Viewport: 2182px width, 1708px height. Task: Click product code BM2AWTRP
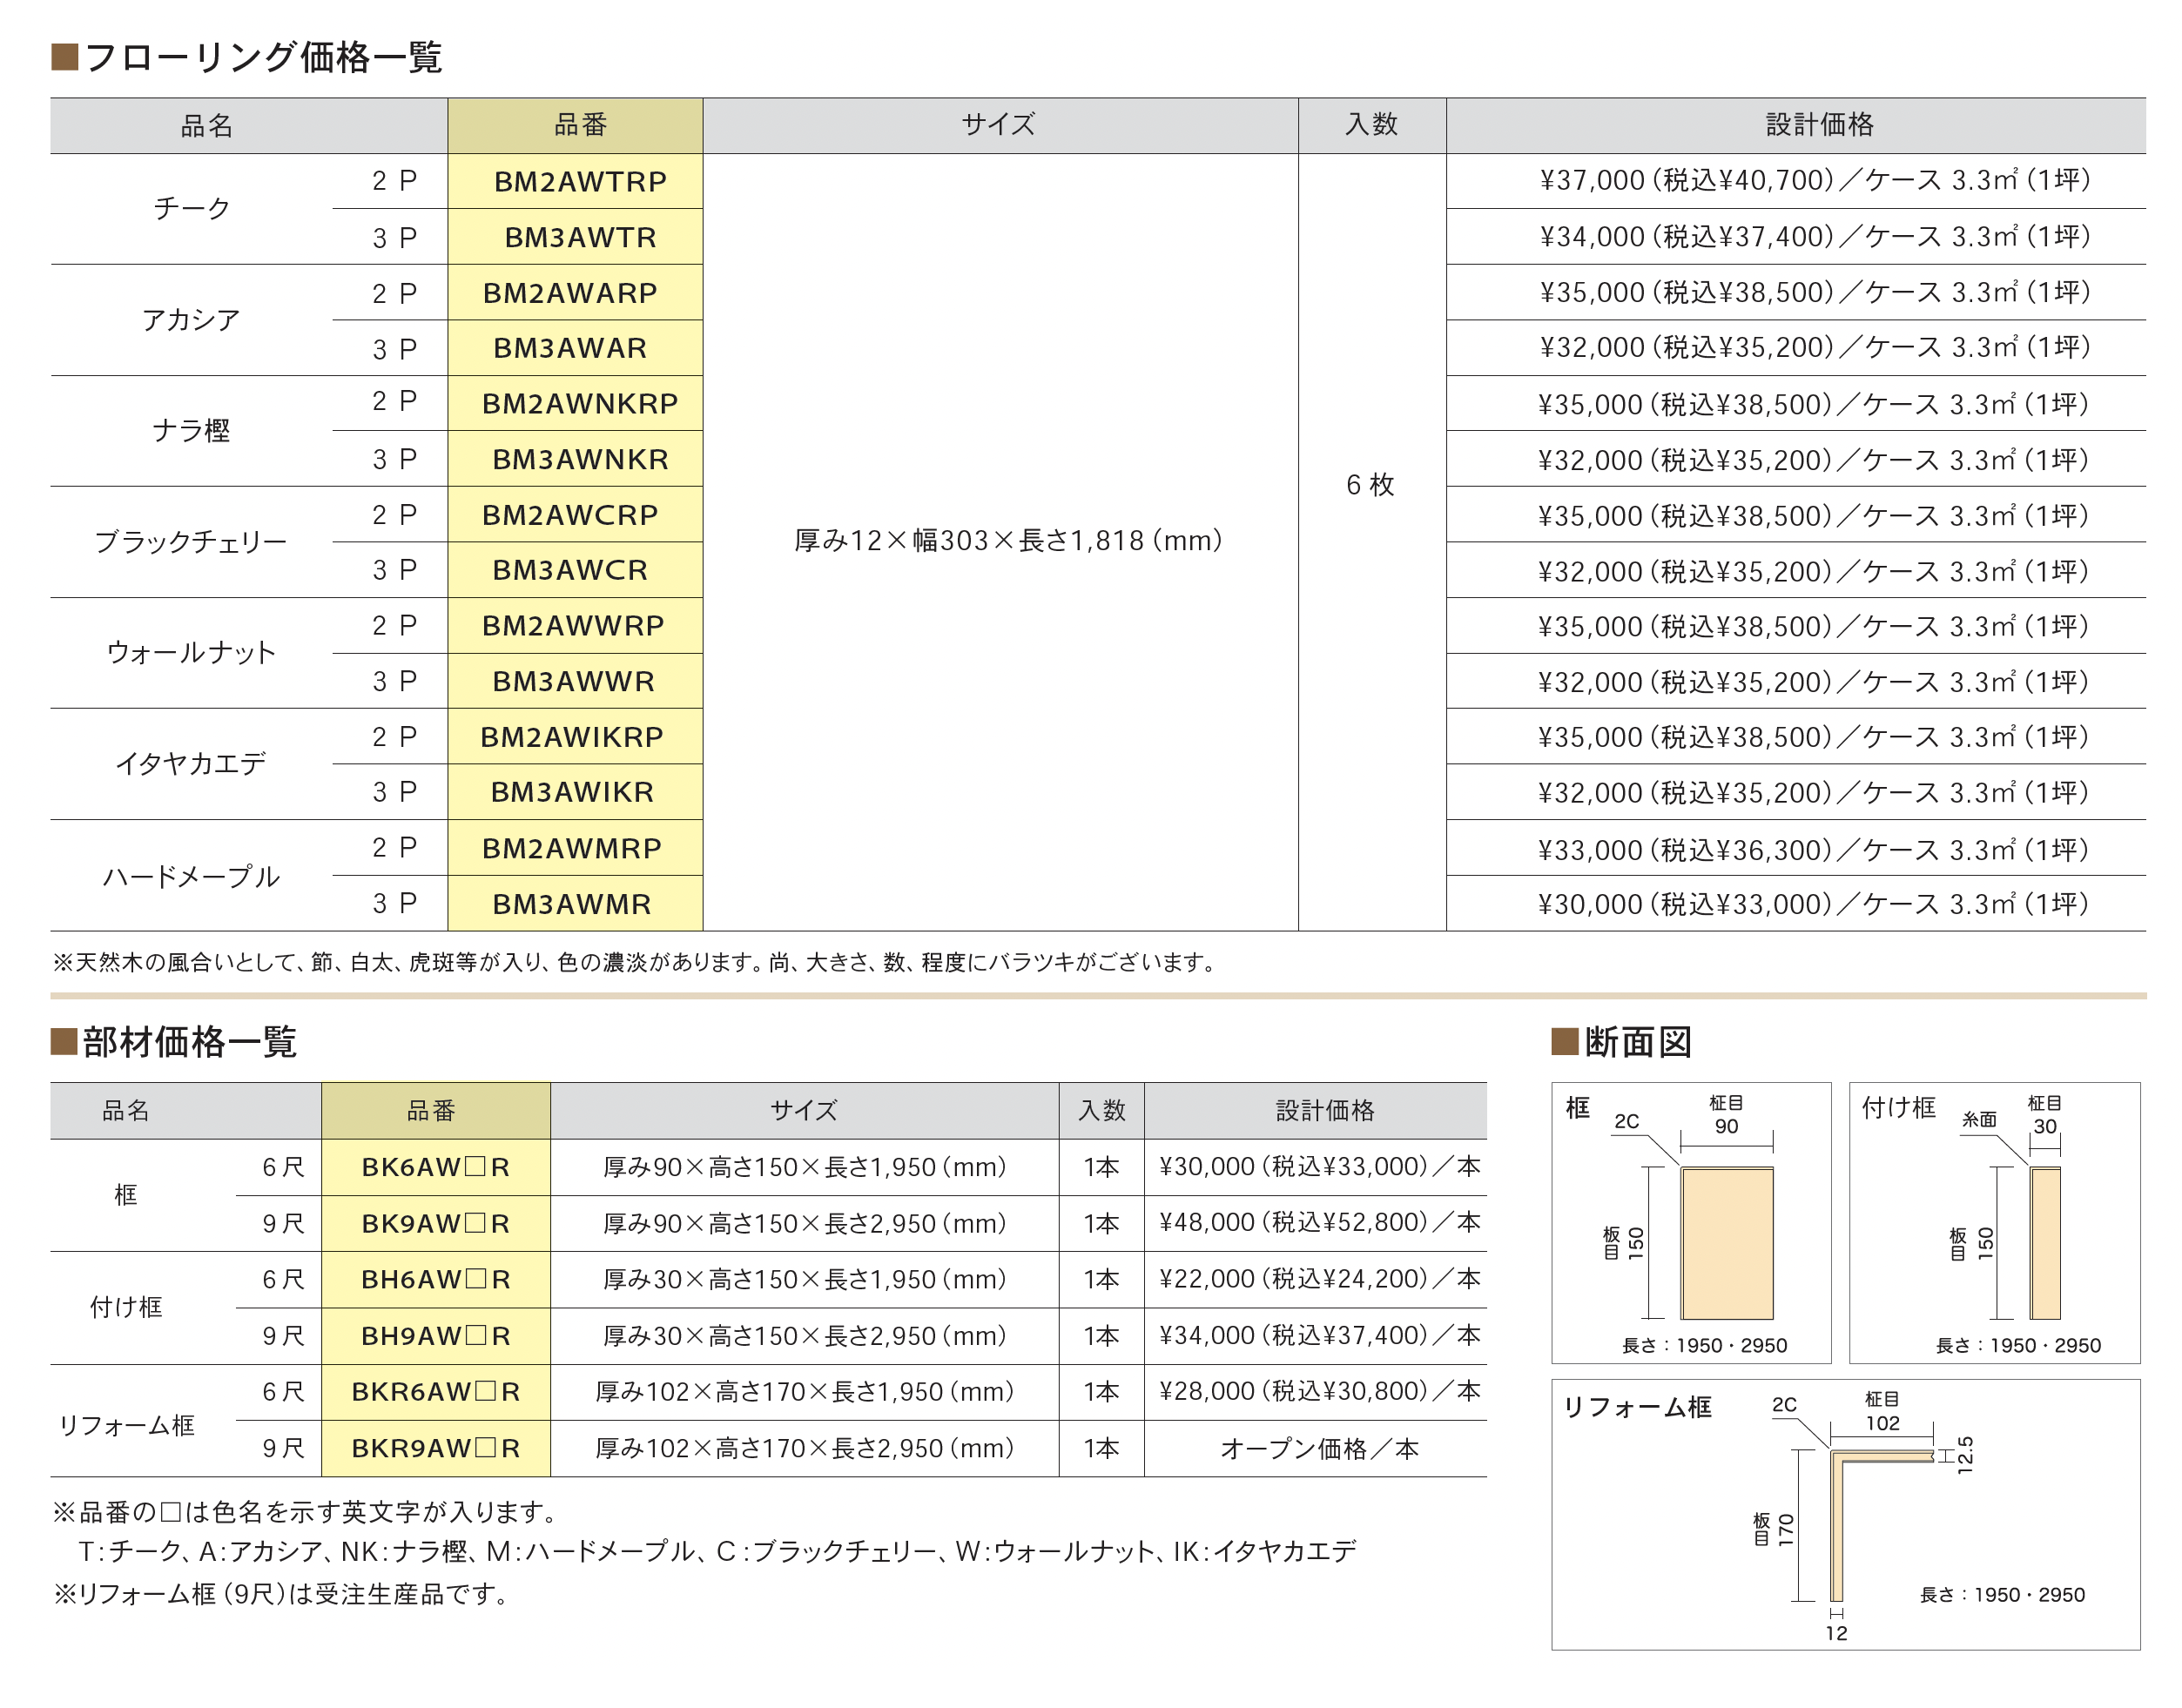[x=580, y=182]
